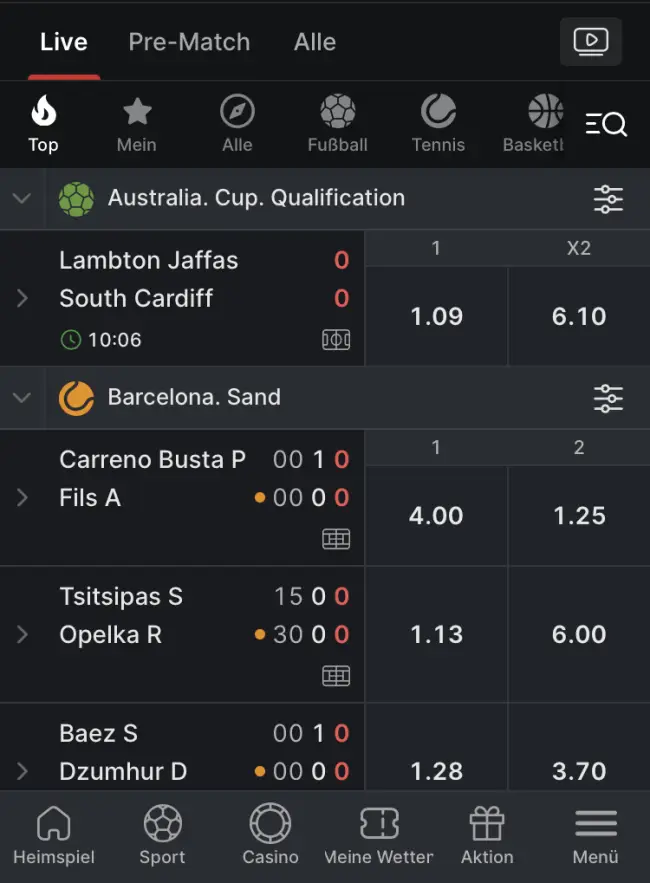650x883 pixels.
Task: Open market settings for Australia Cup Qualification
Action: 608,199
